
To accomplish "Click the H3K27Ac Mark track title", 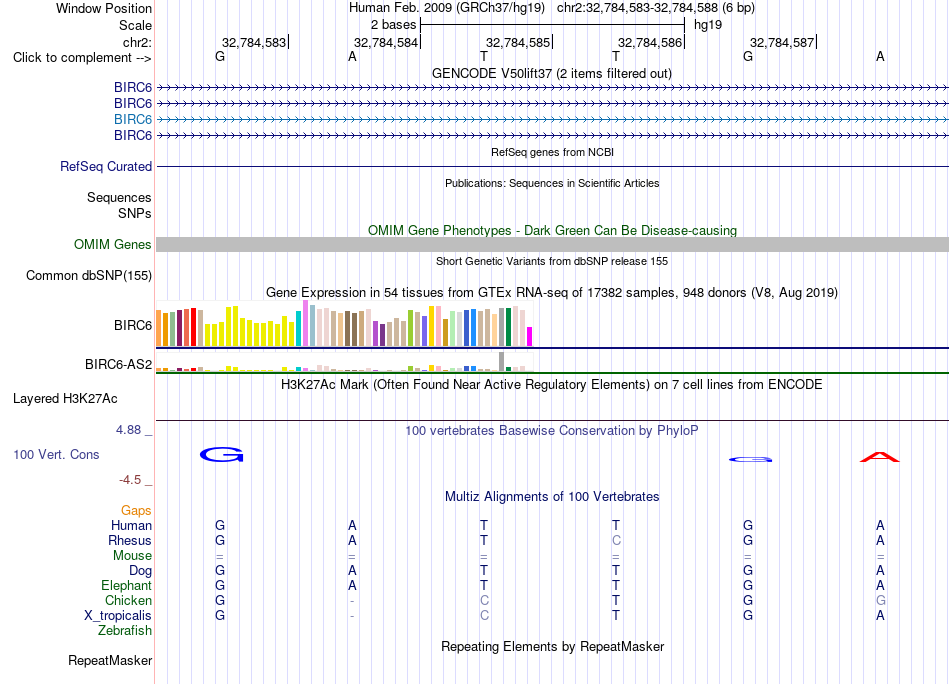I will (552, 385).
